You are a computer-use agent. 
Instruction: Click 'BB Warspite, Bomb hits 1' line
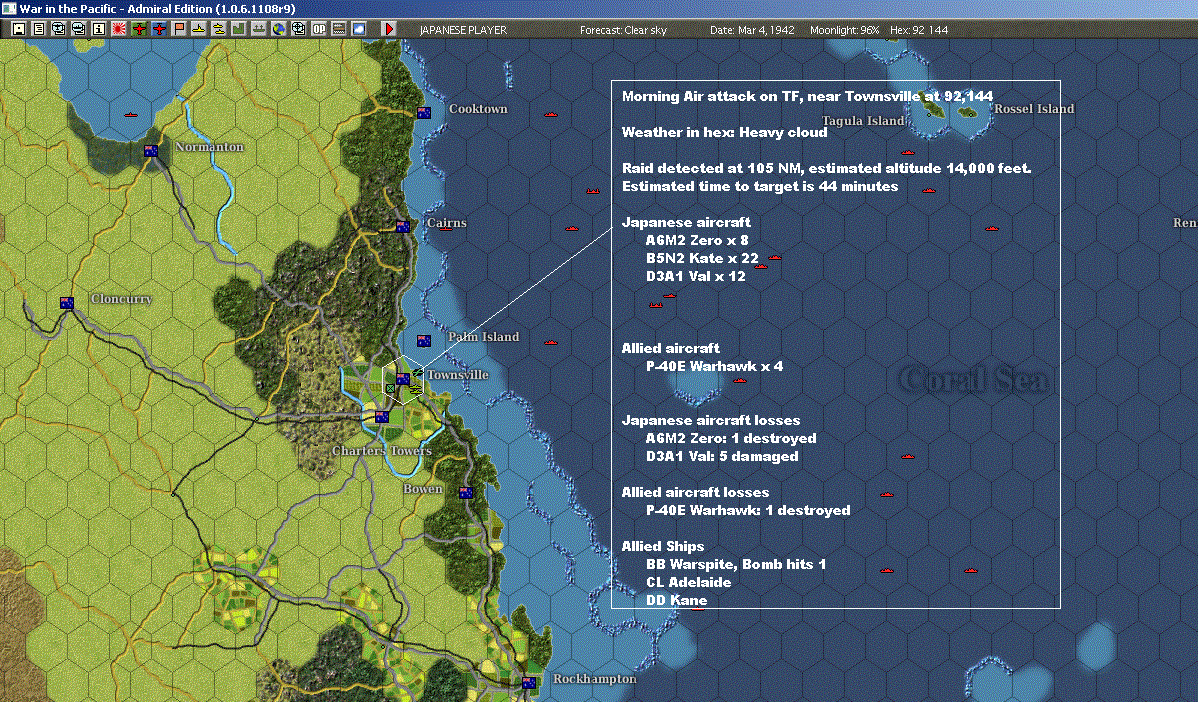point(736,565)
